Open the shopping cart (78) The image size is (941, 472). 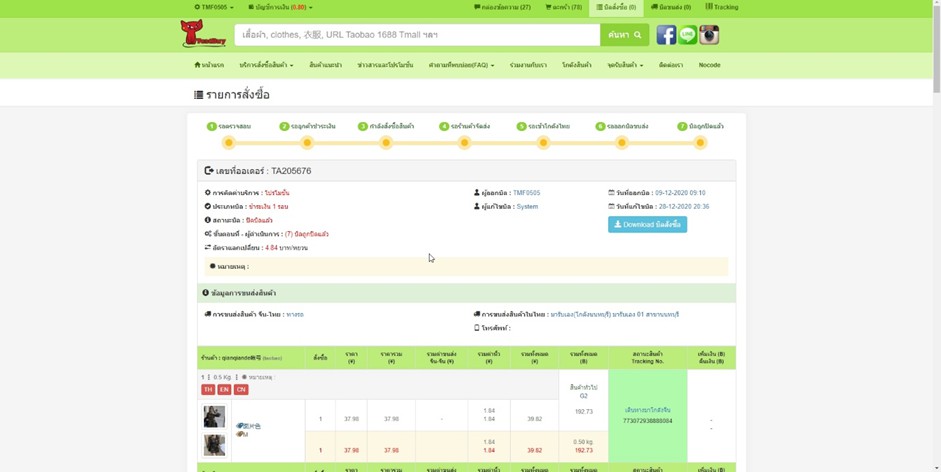[x=563, y=7]
